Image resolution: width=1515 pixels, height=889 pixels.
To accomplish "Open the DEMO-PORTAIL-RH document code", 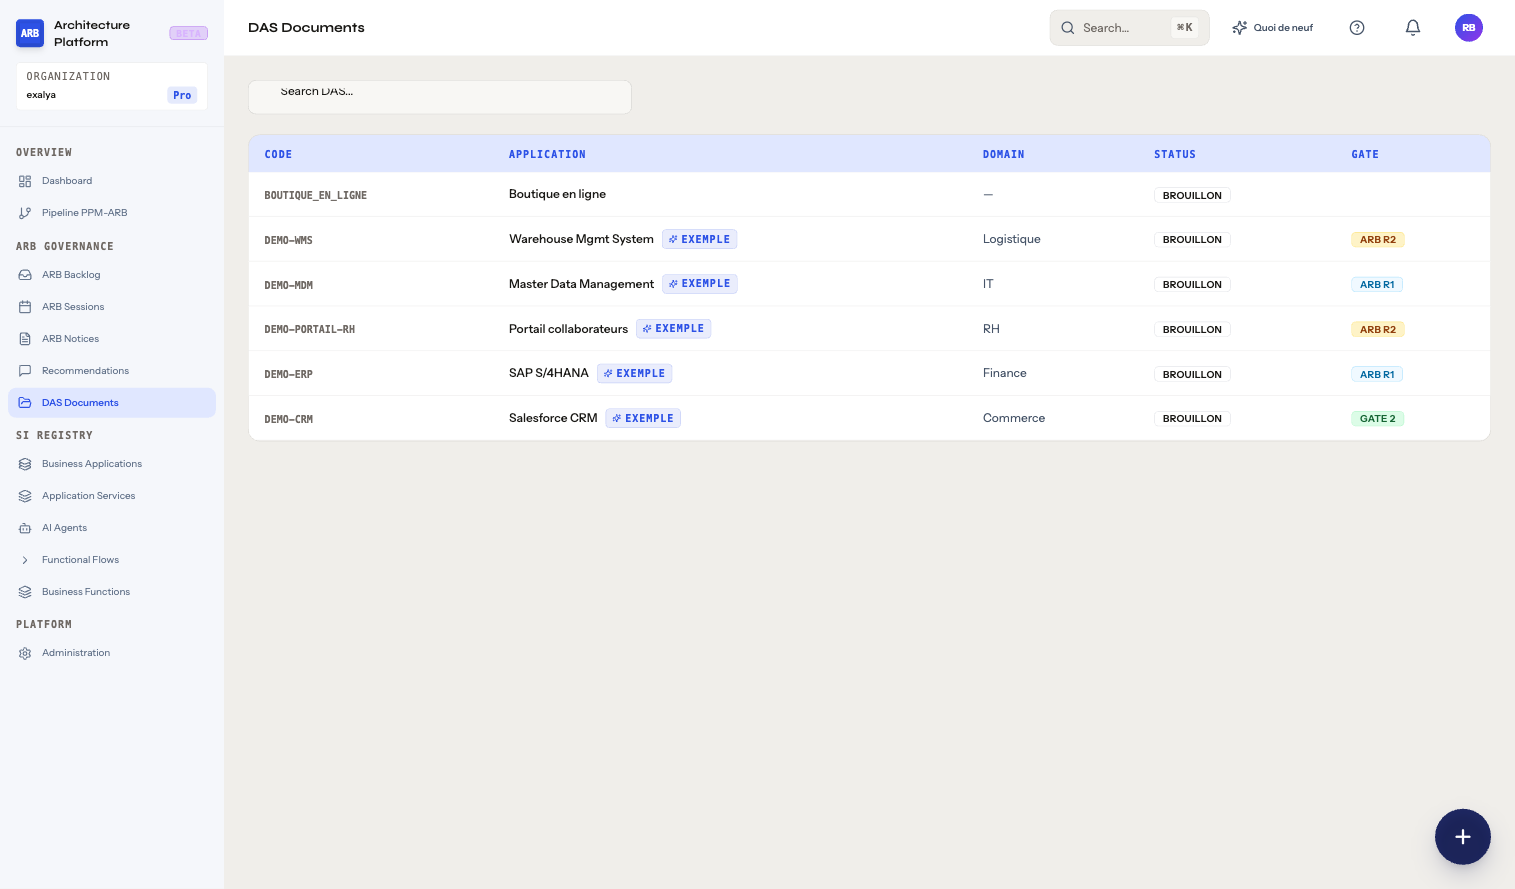I will pyautogui.click(x=309, y=330).
